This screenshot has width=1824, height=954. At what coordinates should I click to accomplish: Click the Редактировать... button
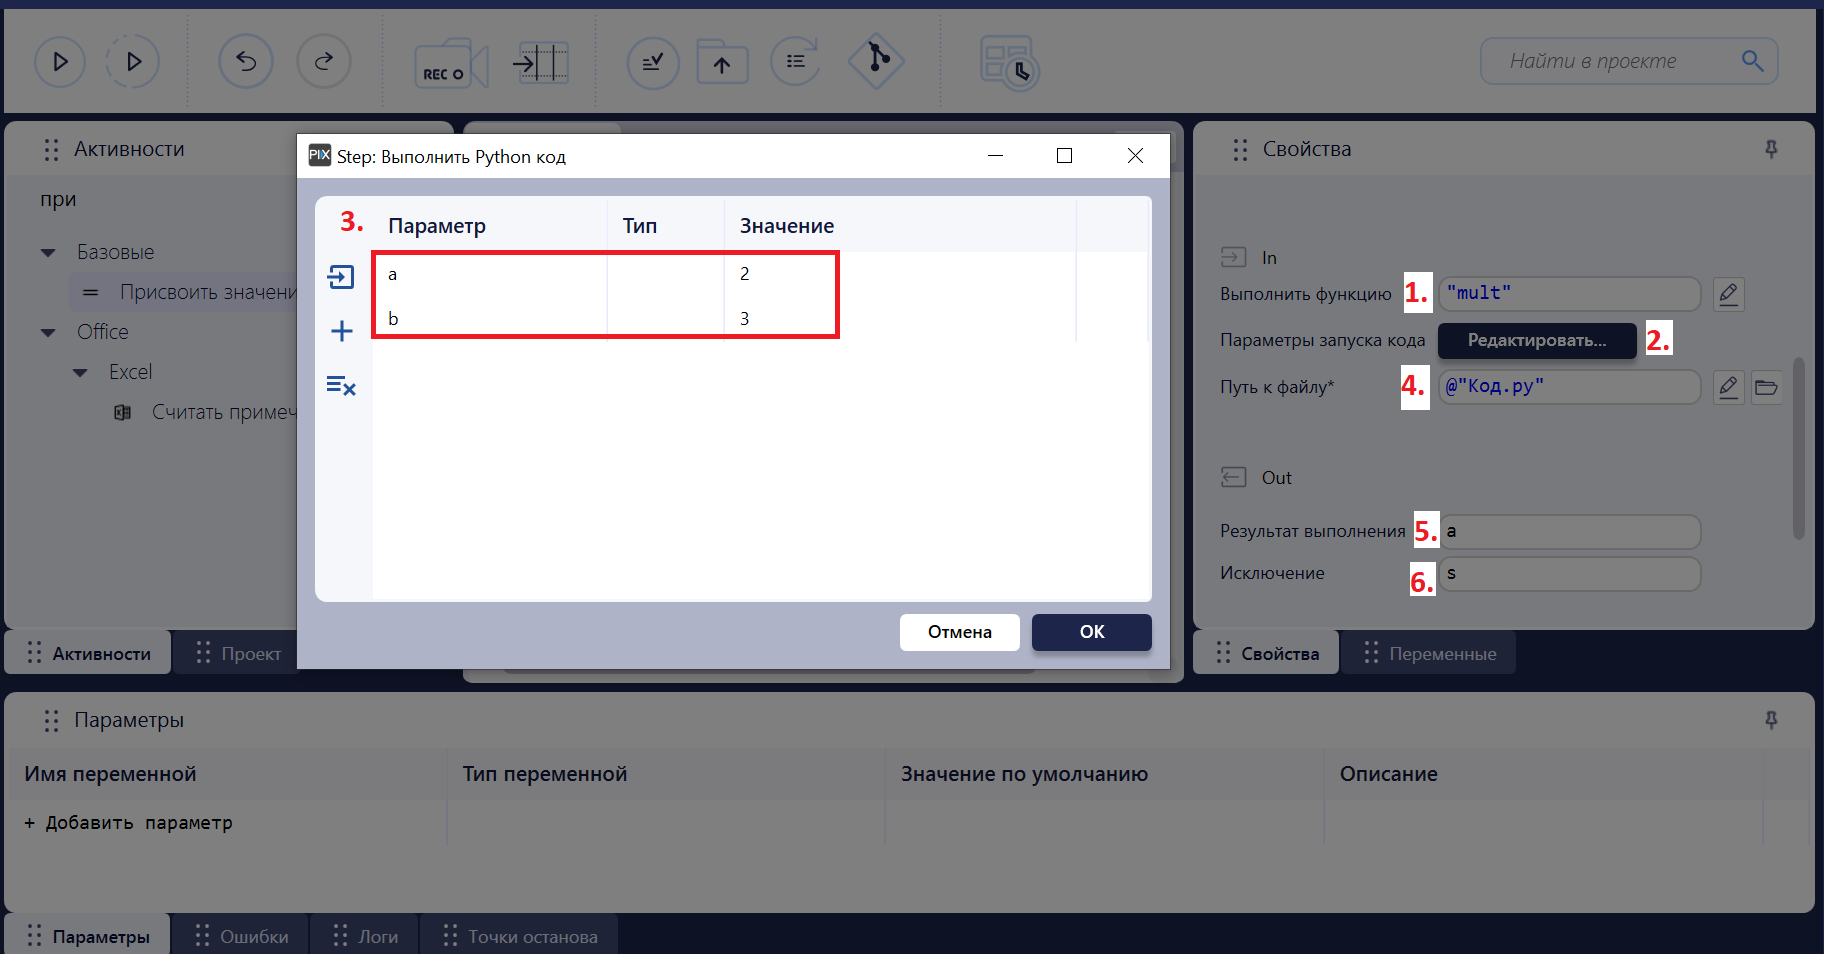tap(1537, 340)
